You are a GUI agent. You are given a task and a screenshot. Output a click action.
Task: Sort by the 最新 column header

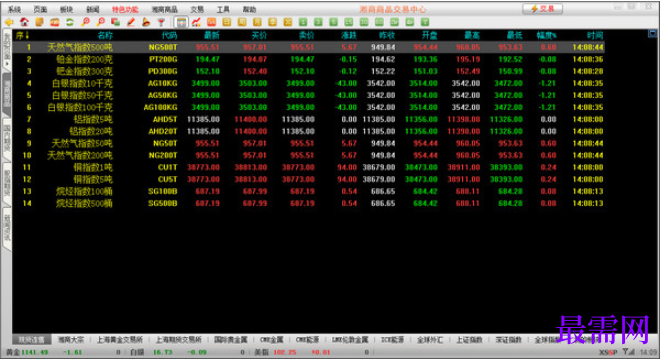tap(212, 35)
